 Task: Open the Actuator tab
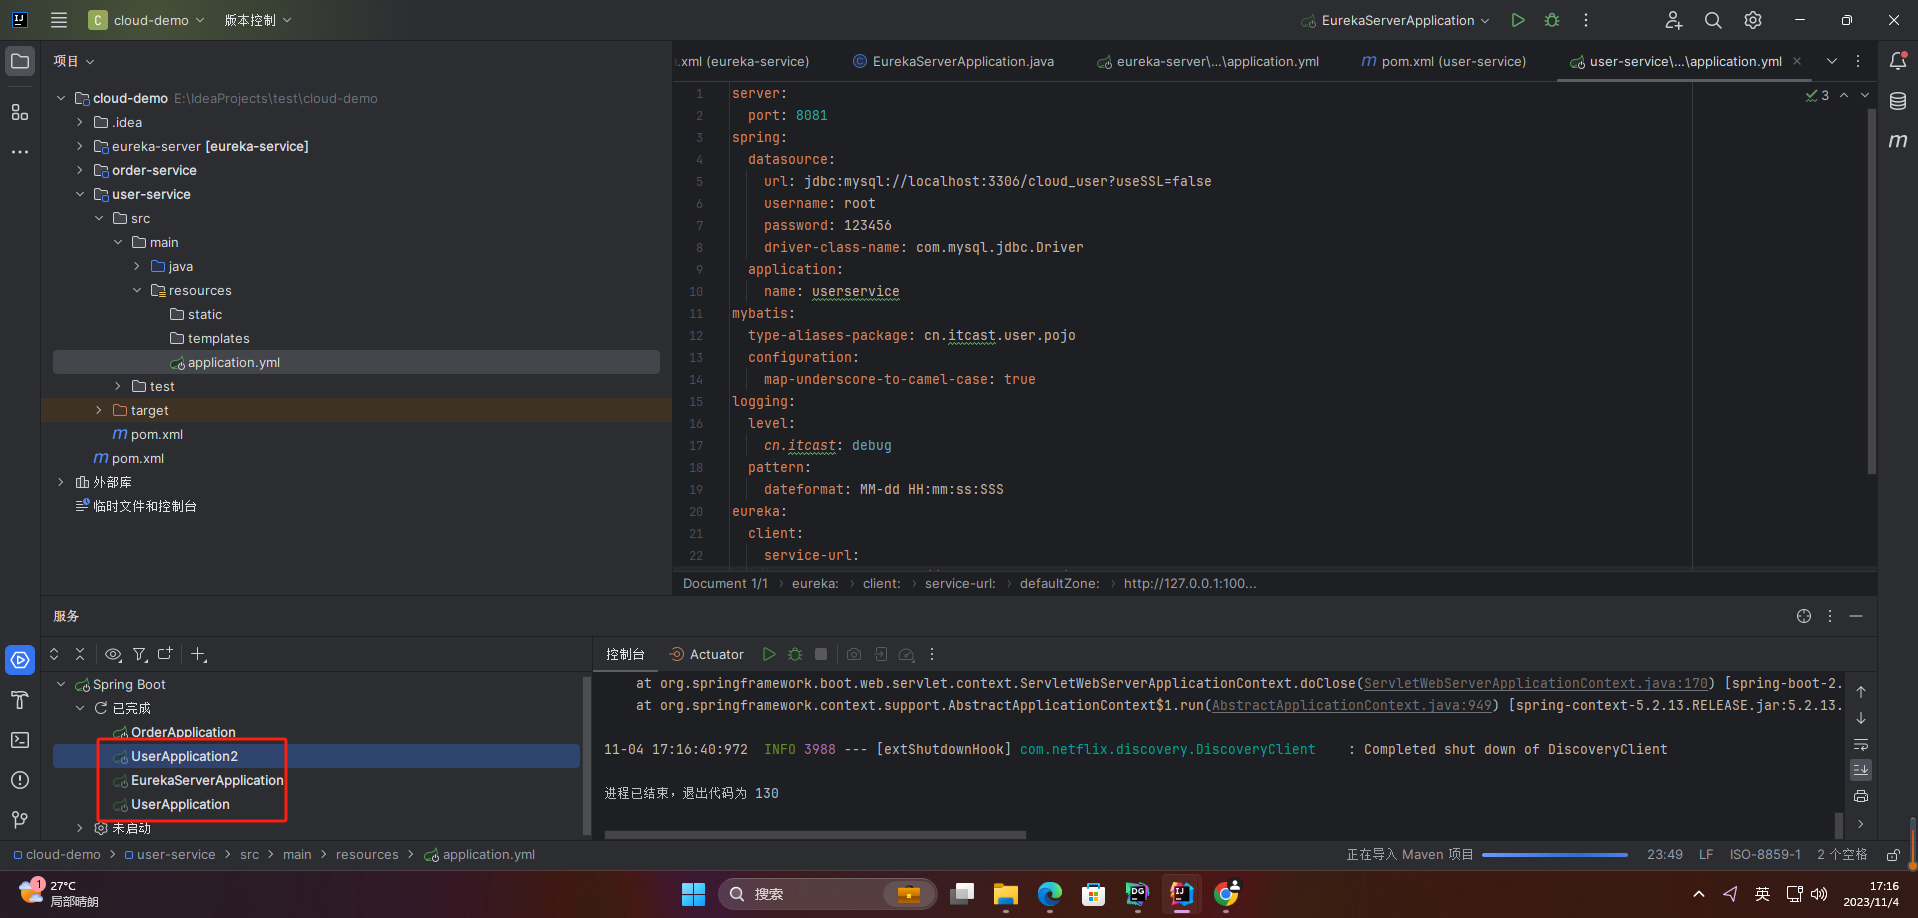point(706,654)
